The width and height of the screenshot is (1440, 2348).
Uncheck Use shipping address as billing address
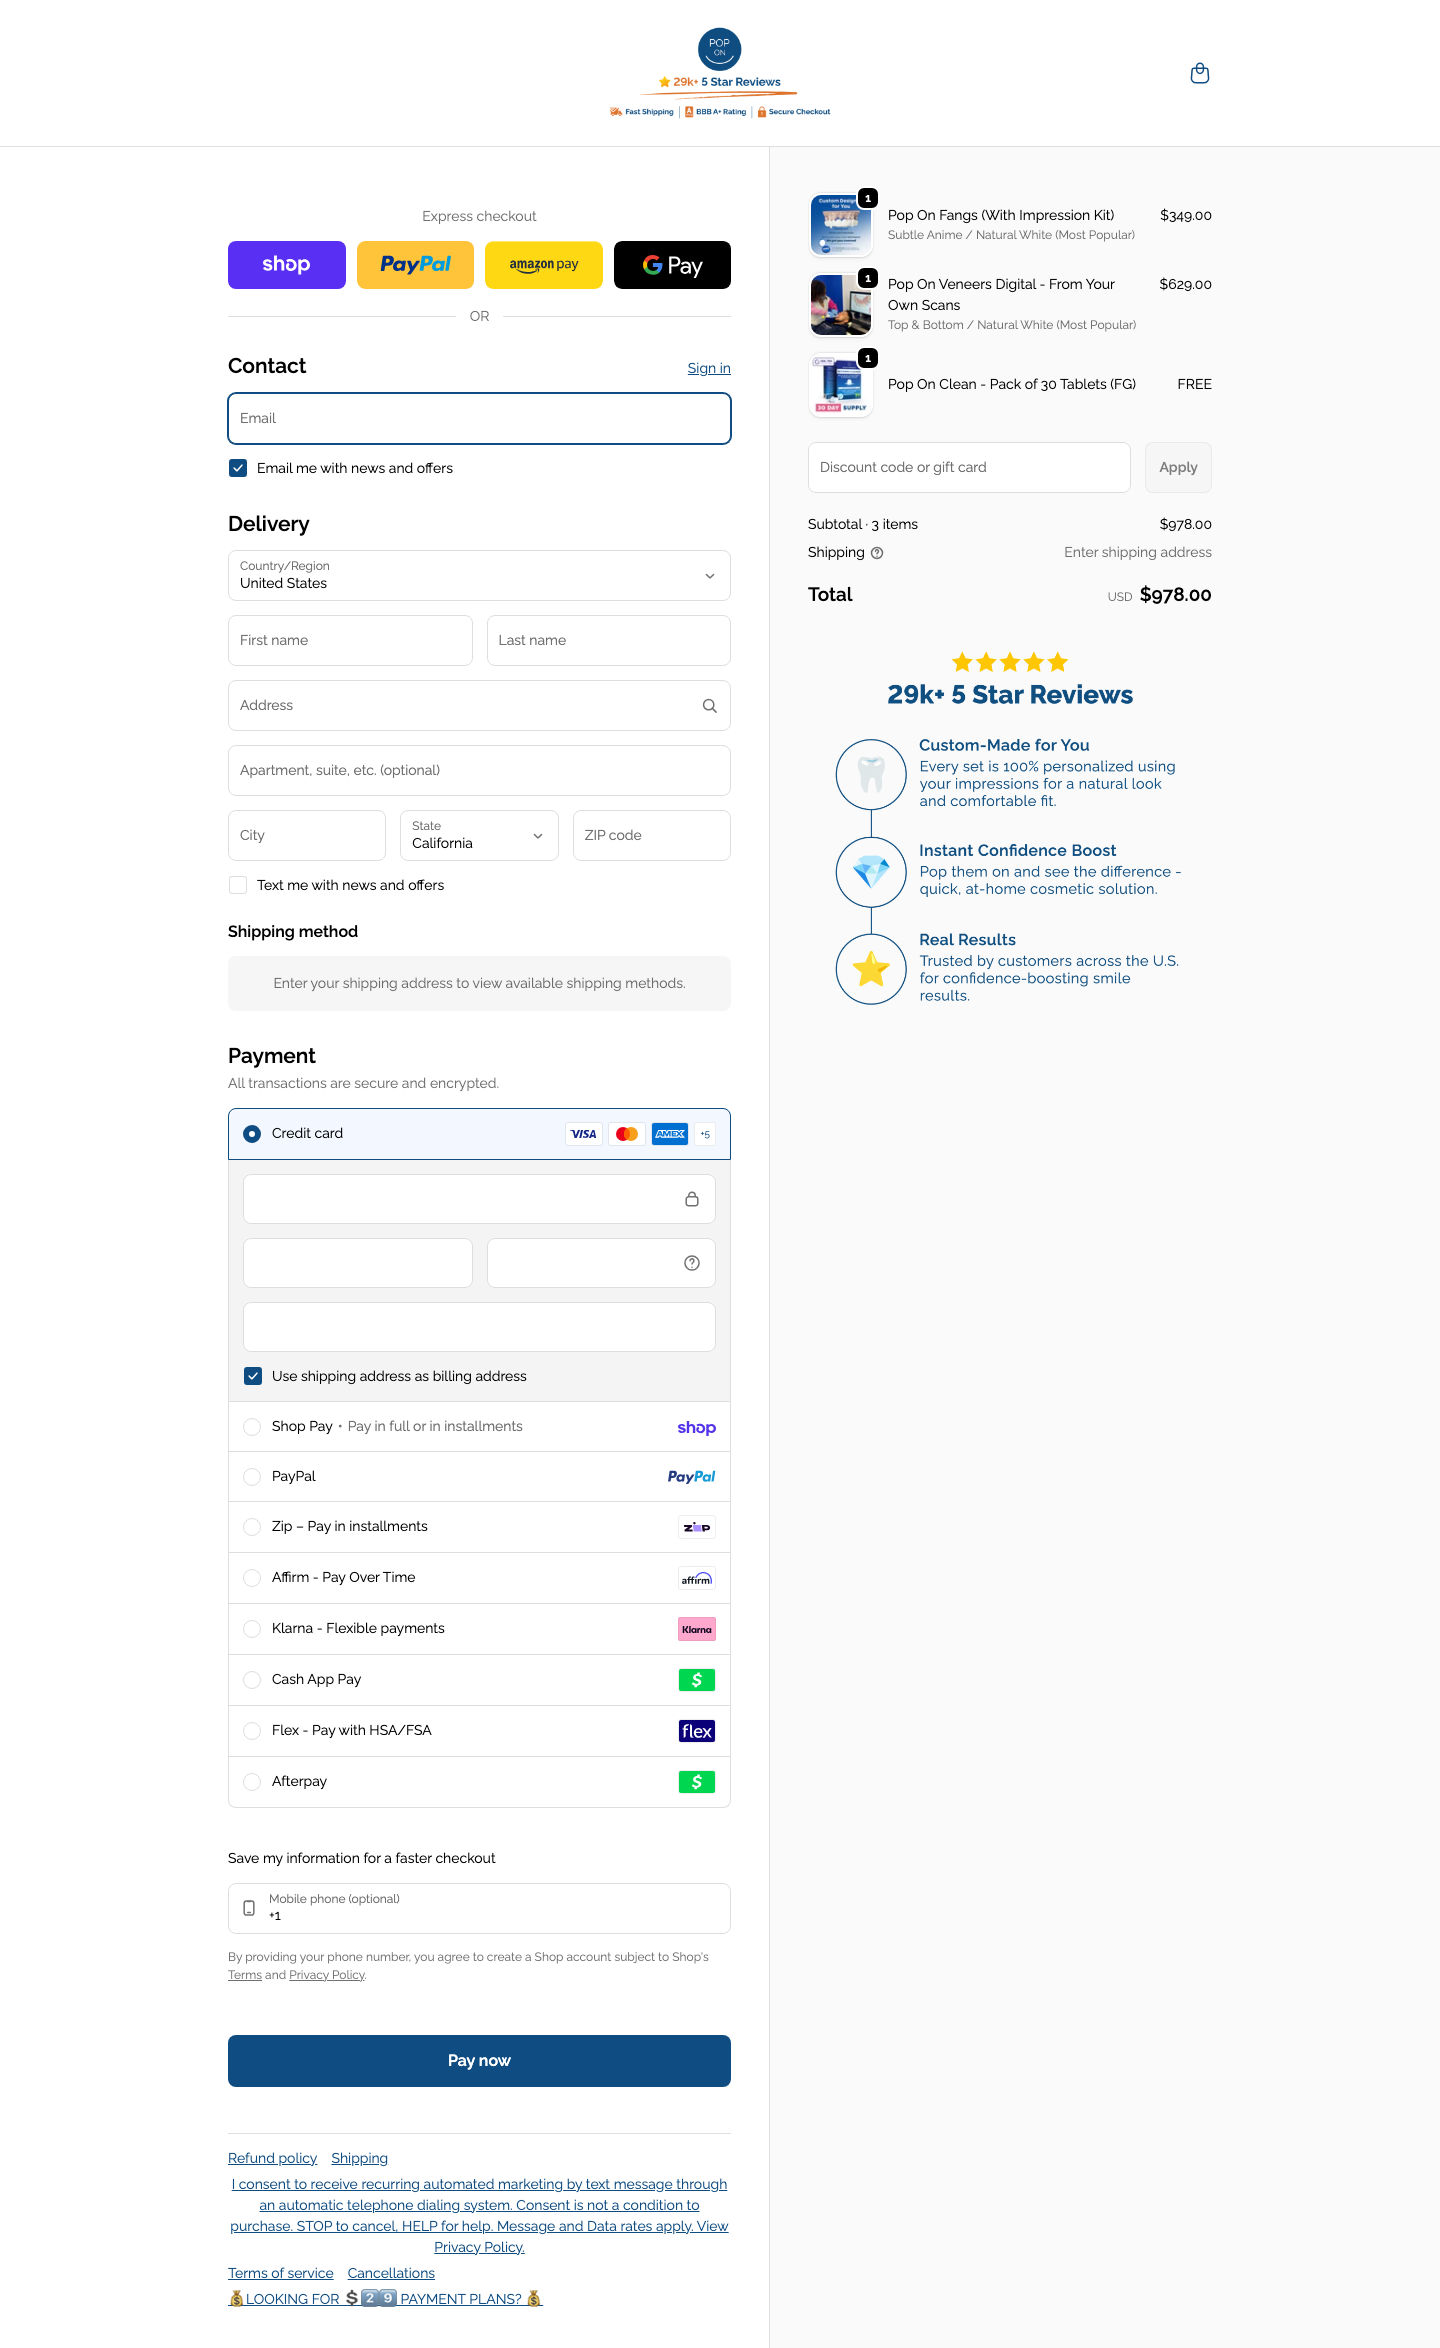pos(253,1376)
